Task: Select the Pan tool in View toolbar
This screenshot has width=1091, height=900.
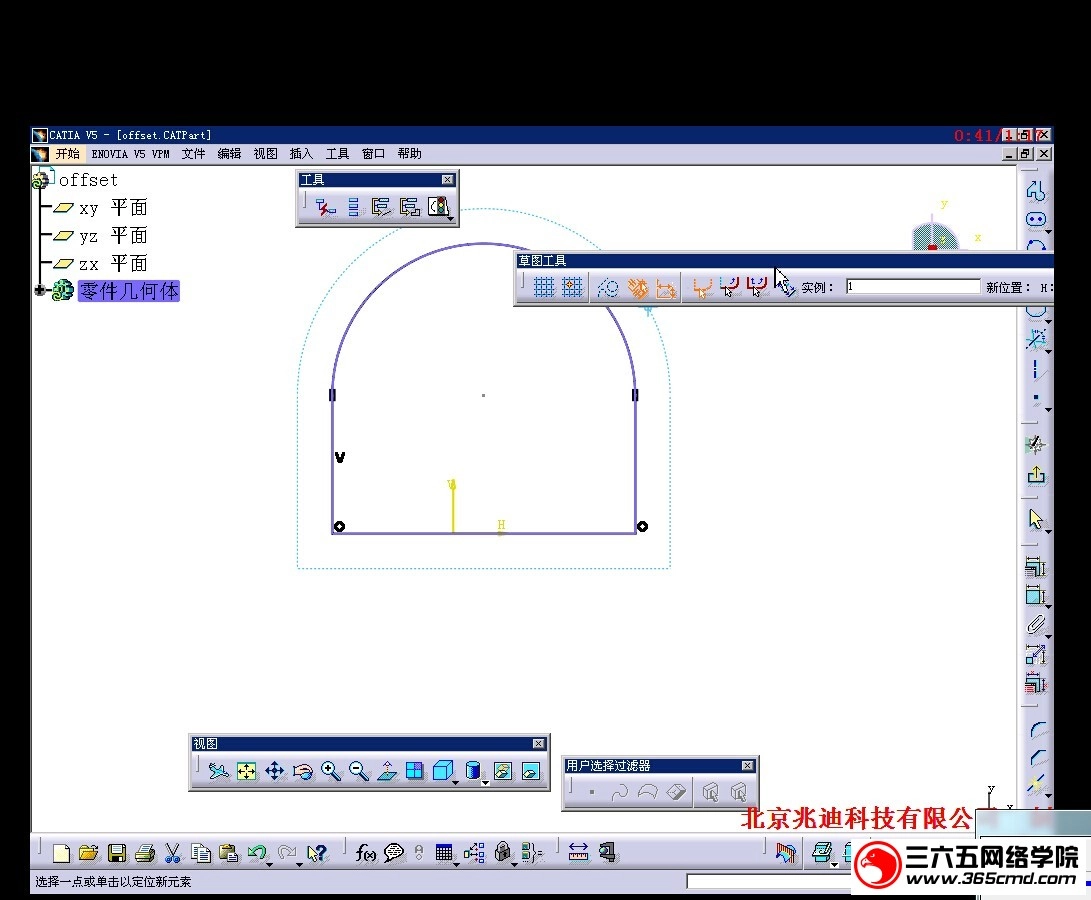Action: point(275,771)
